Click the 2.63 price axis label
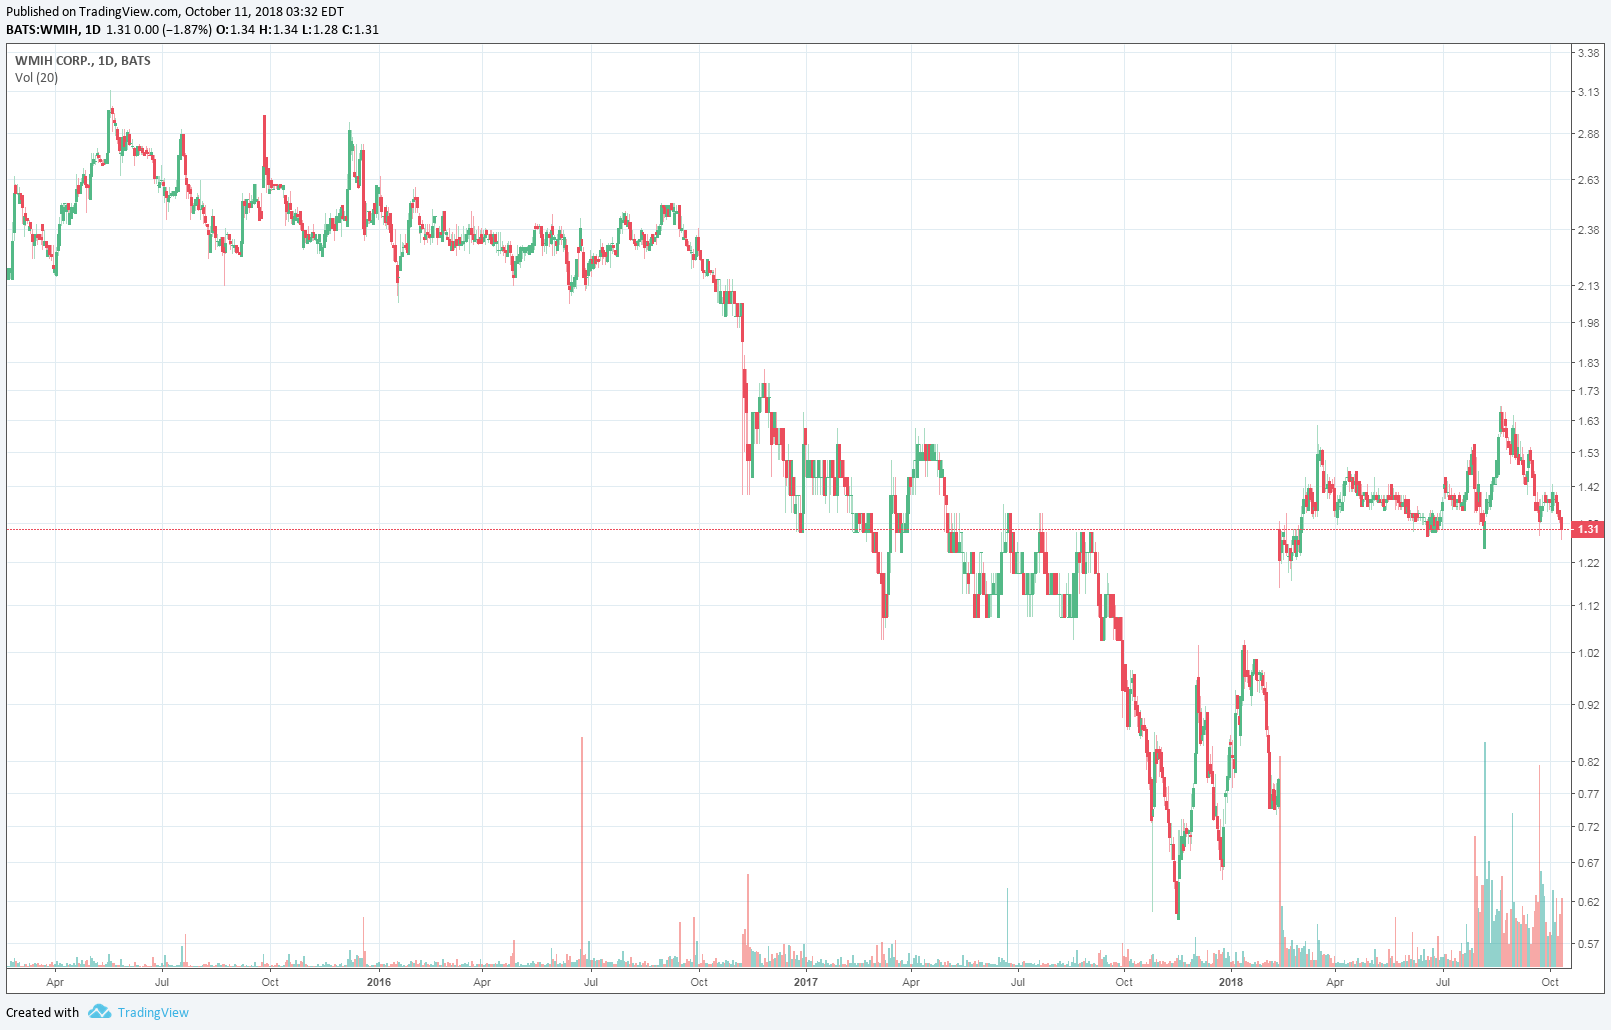The image size is (1611, 1030). (1588, 180)
